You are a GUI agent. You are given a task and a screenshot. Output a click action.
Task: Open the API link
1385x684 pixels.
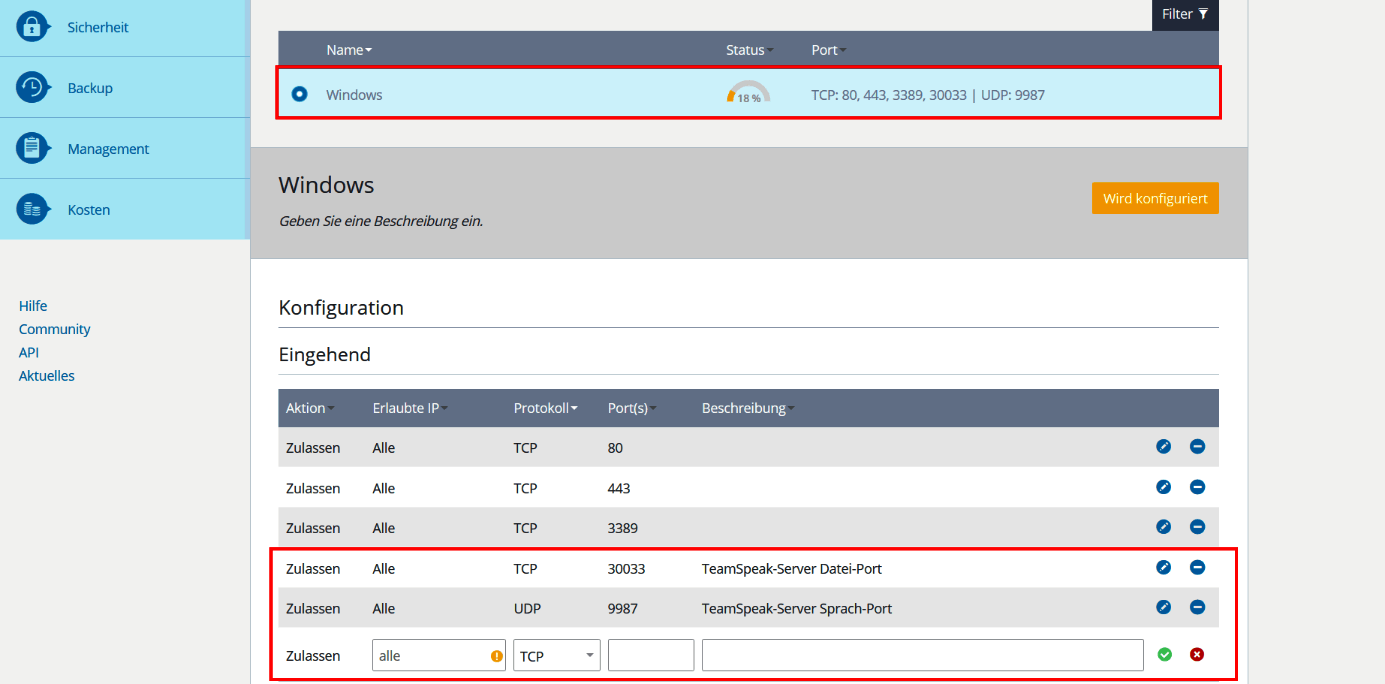(28, 352)
